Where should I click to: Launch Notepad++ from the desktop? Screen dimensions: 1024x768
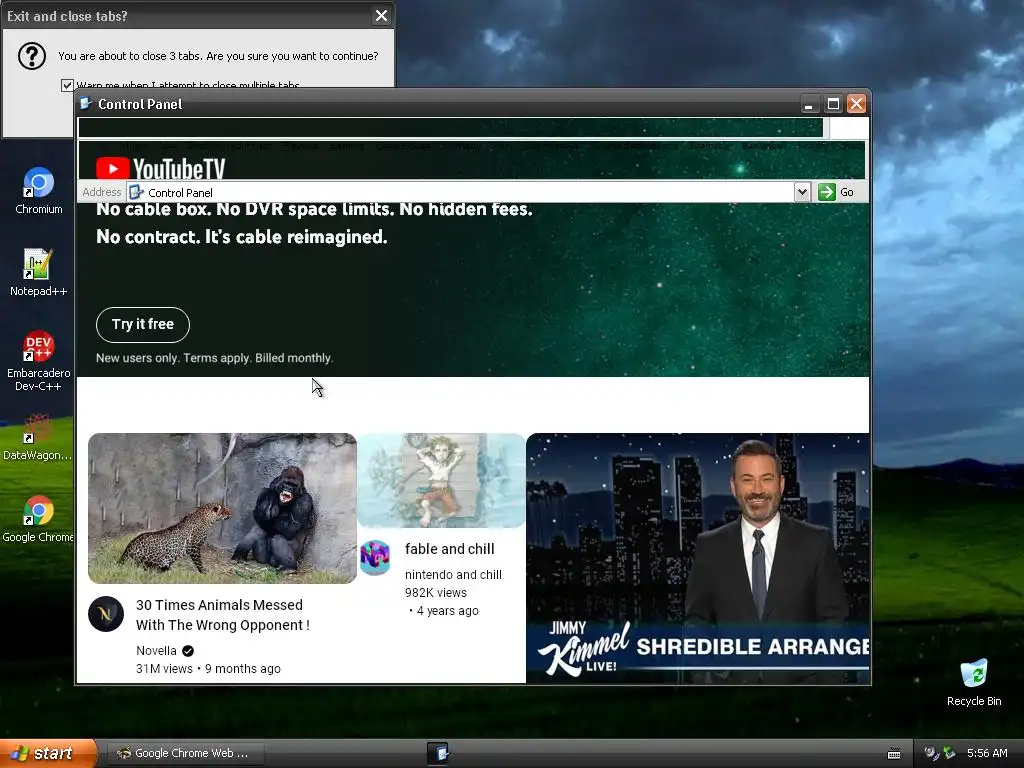(38, 272)
